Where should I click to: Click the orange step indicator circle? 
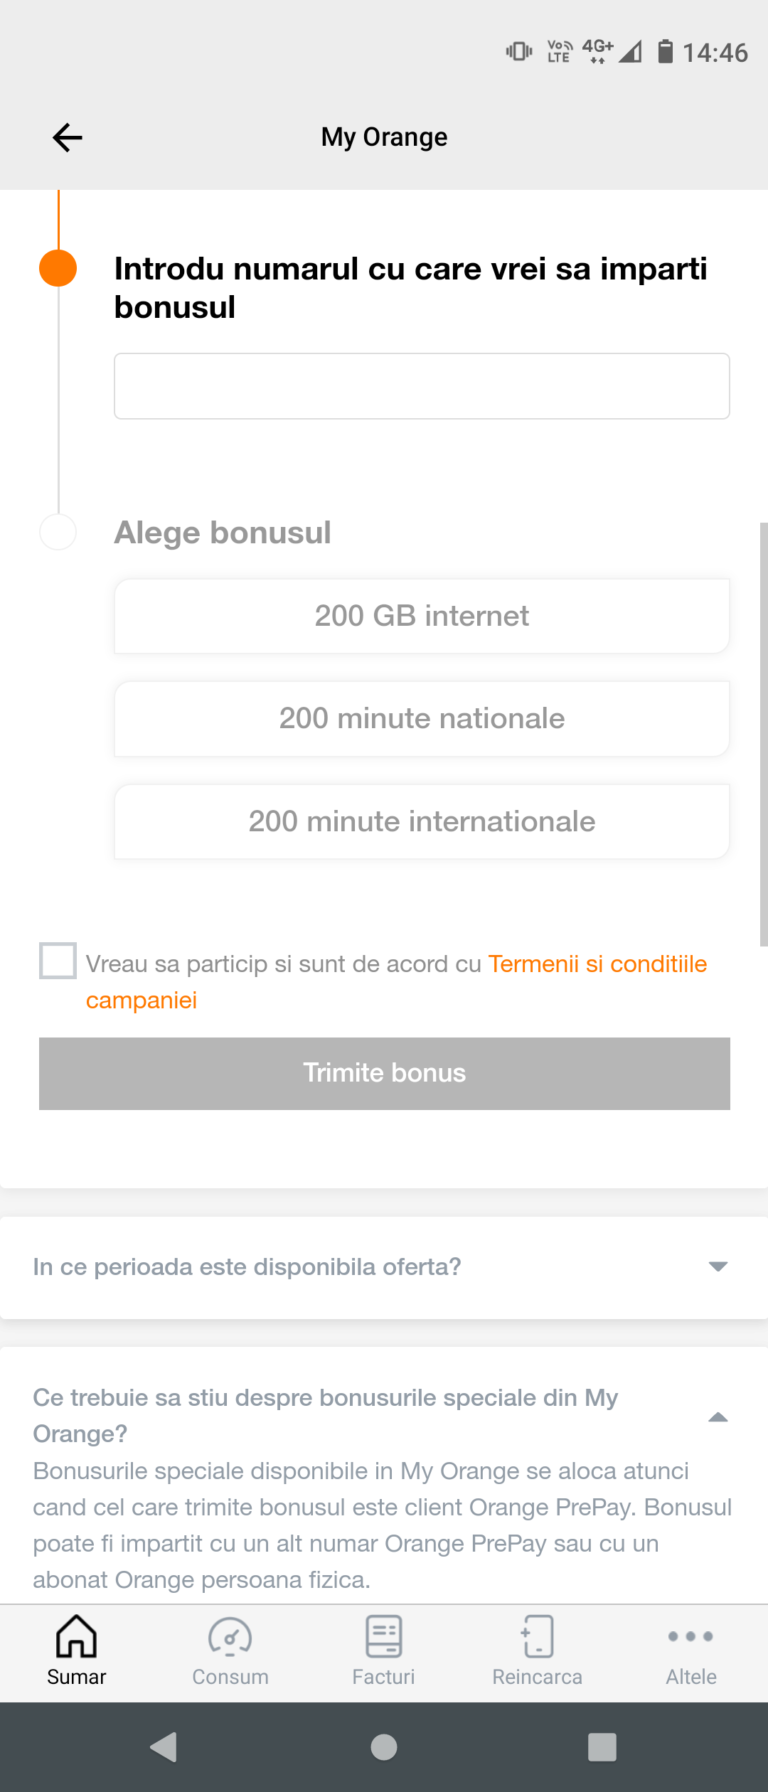pyautogui.click(x=58, y=268)
